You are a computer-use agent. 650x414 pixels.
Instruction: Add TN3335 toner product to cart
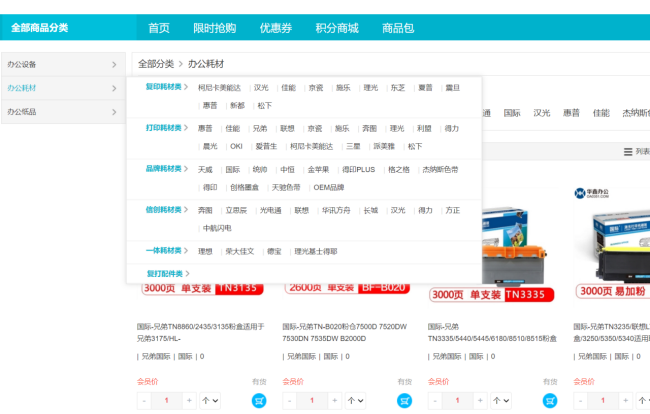click(549, 400)
